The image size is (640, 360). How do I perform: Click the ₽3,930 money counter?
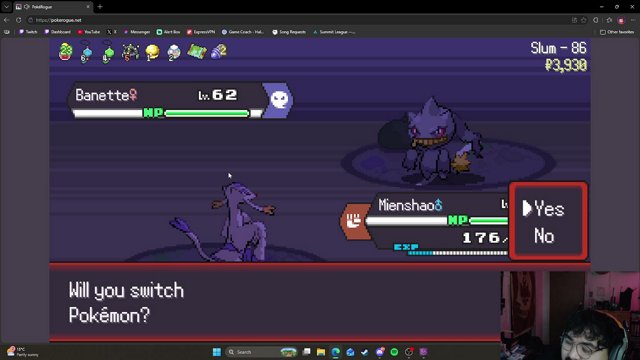(x=566, y=65)
